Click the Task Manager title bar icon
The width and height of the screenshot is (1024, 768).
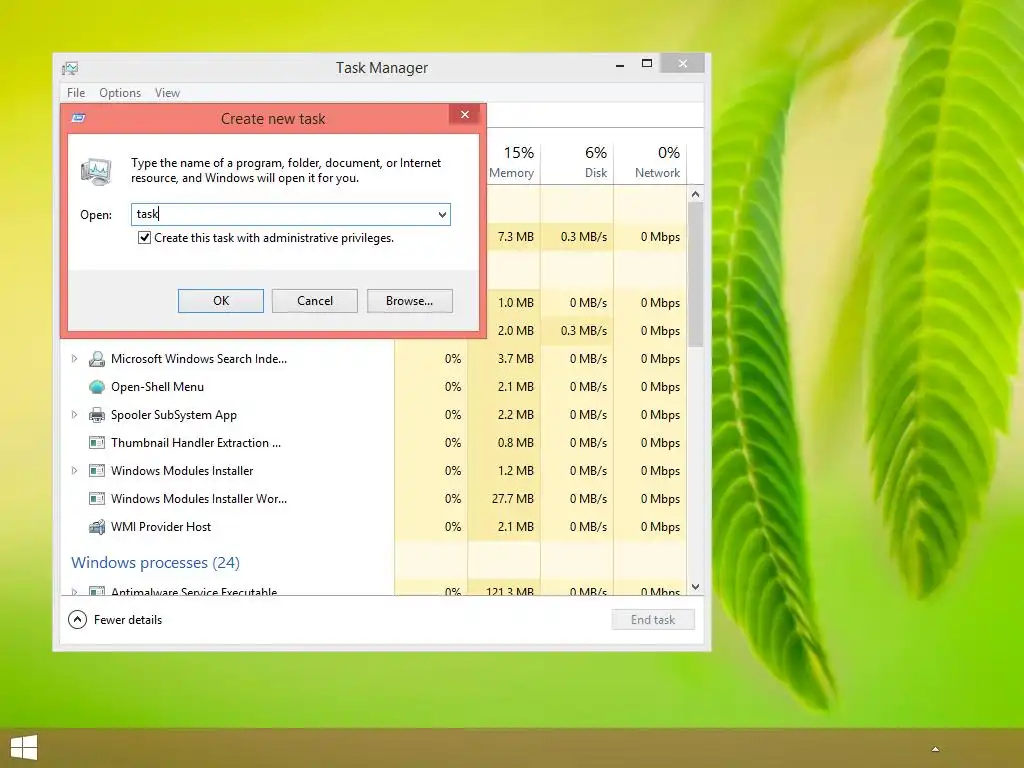(70, 68)
